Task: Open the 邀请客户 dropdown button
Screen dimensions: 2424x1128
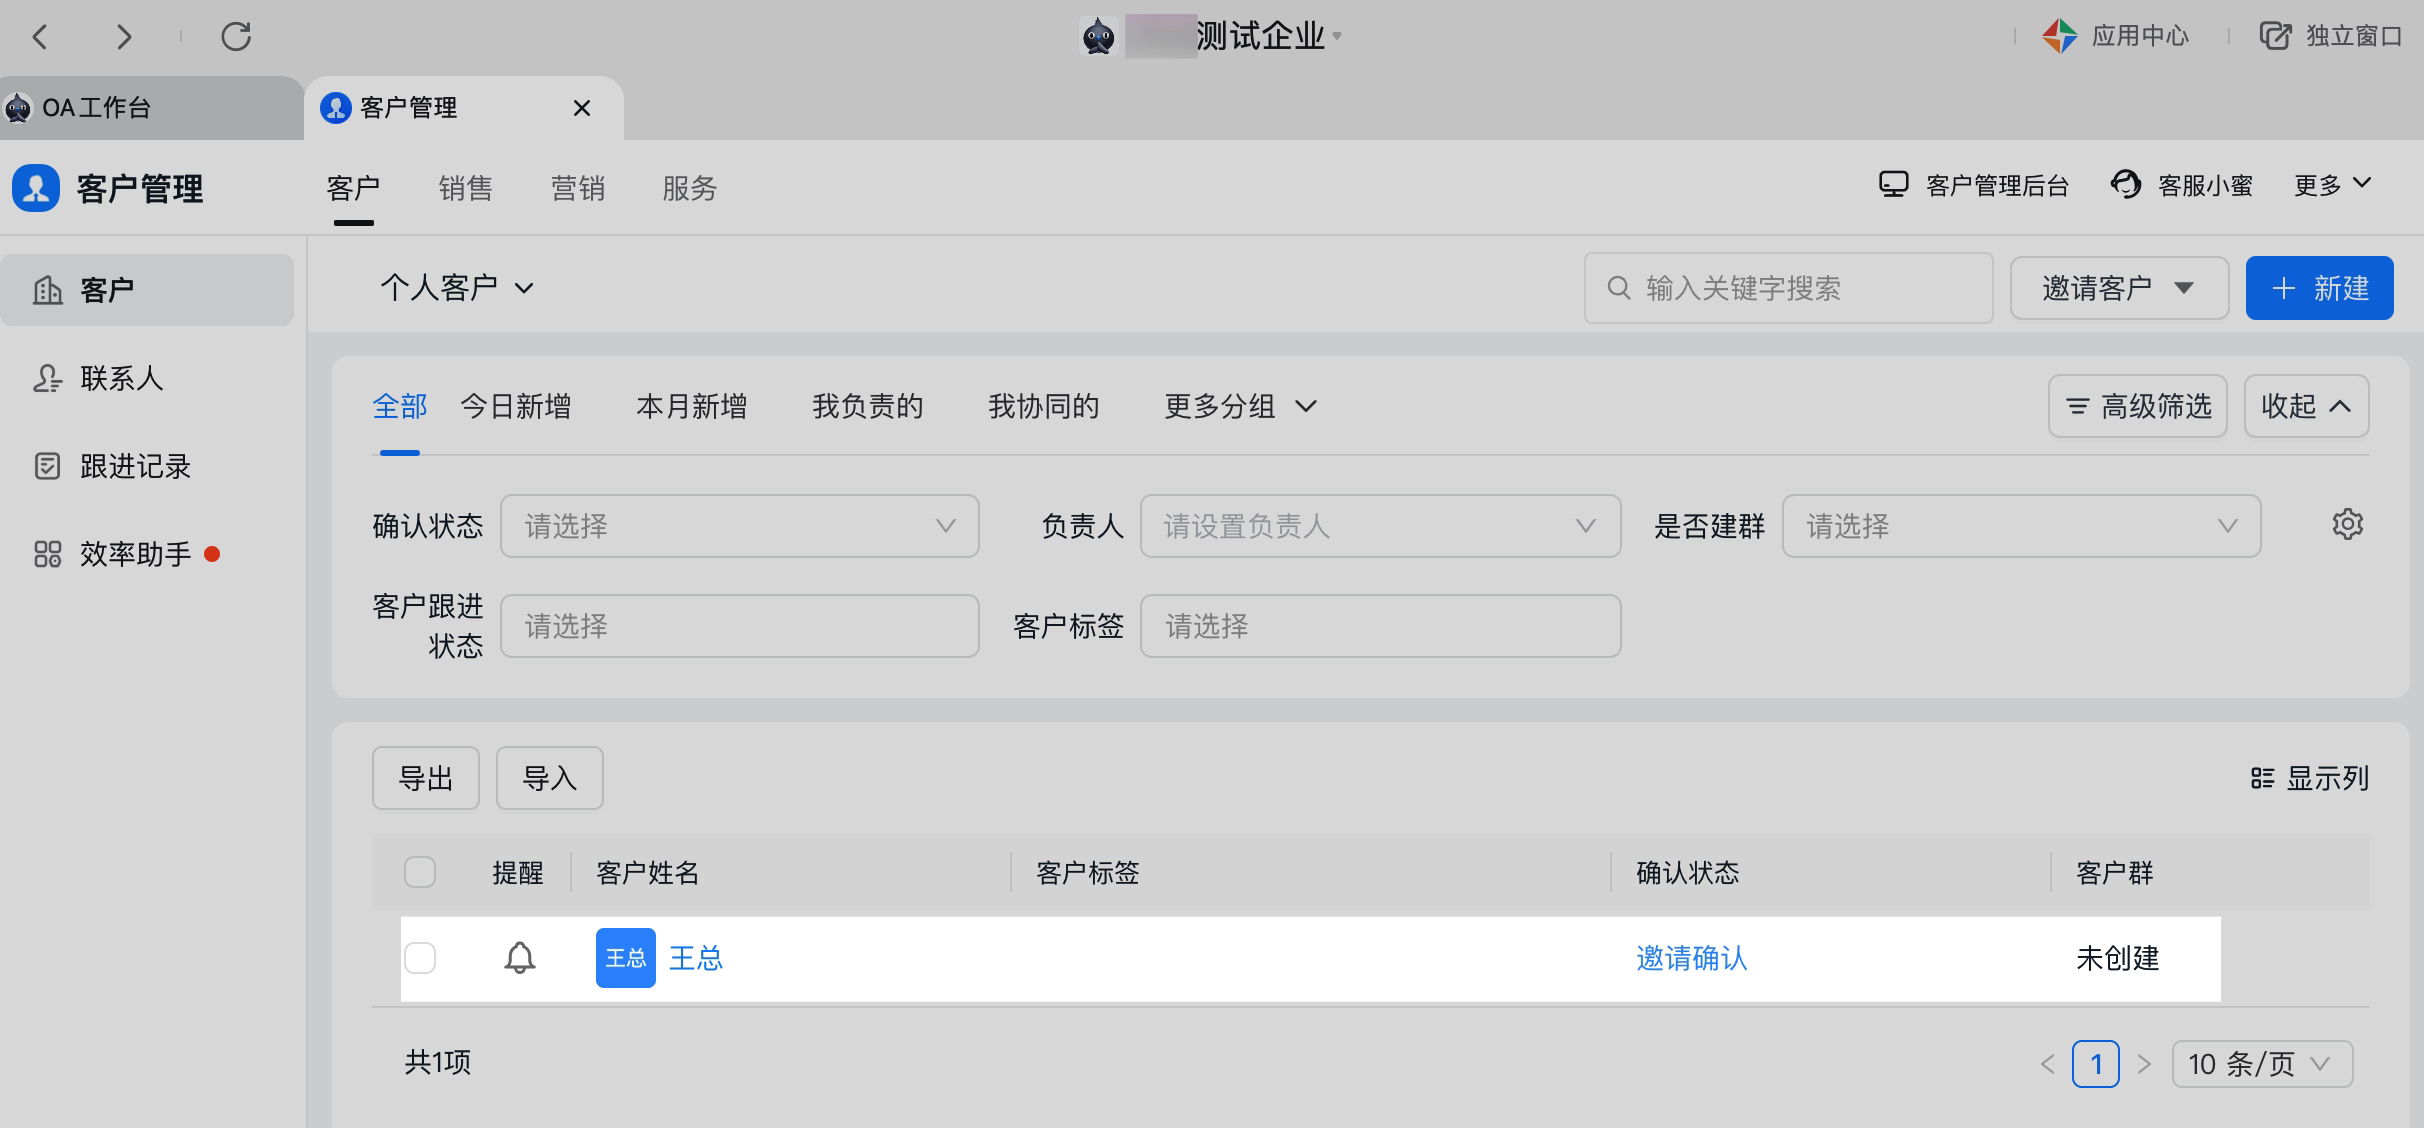Action: 2118,288
